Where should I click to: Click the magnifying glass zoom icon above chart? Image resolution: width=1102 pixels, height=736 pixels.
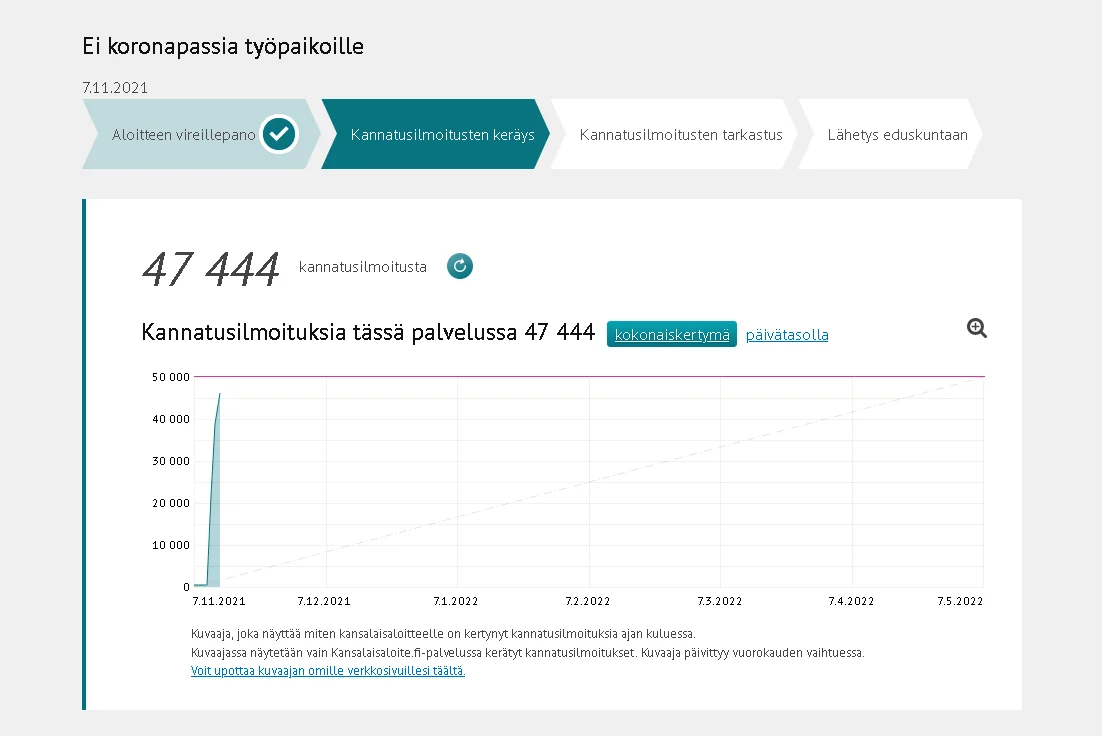[976, 328]
